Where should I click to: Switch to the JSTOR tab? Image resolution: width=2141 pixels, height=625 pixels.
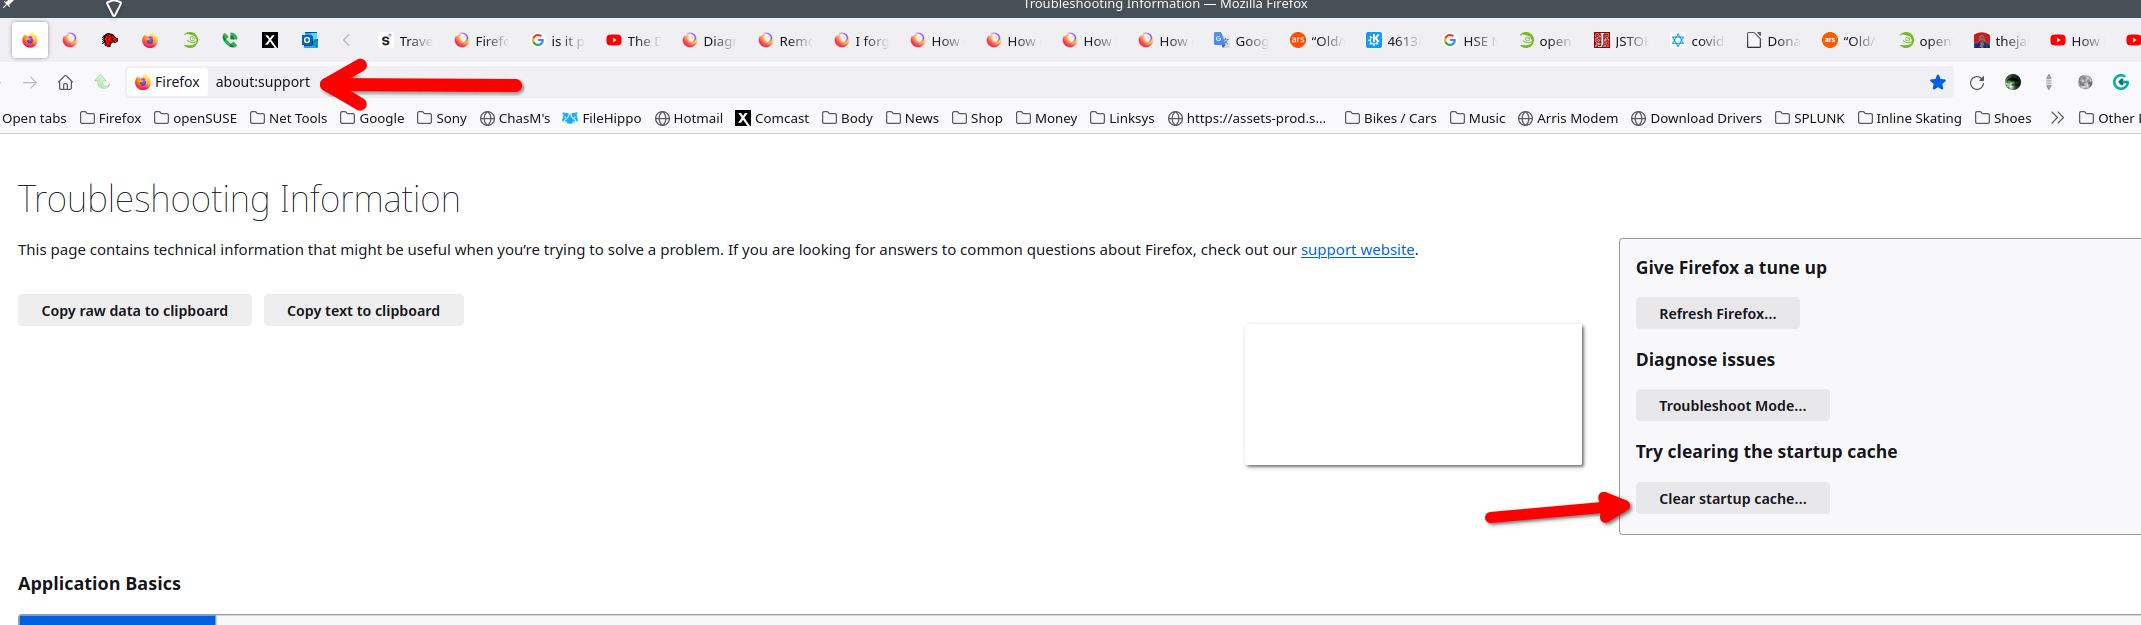point(1622,41)
